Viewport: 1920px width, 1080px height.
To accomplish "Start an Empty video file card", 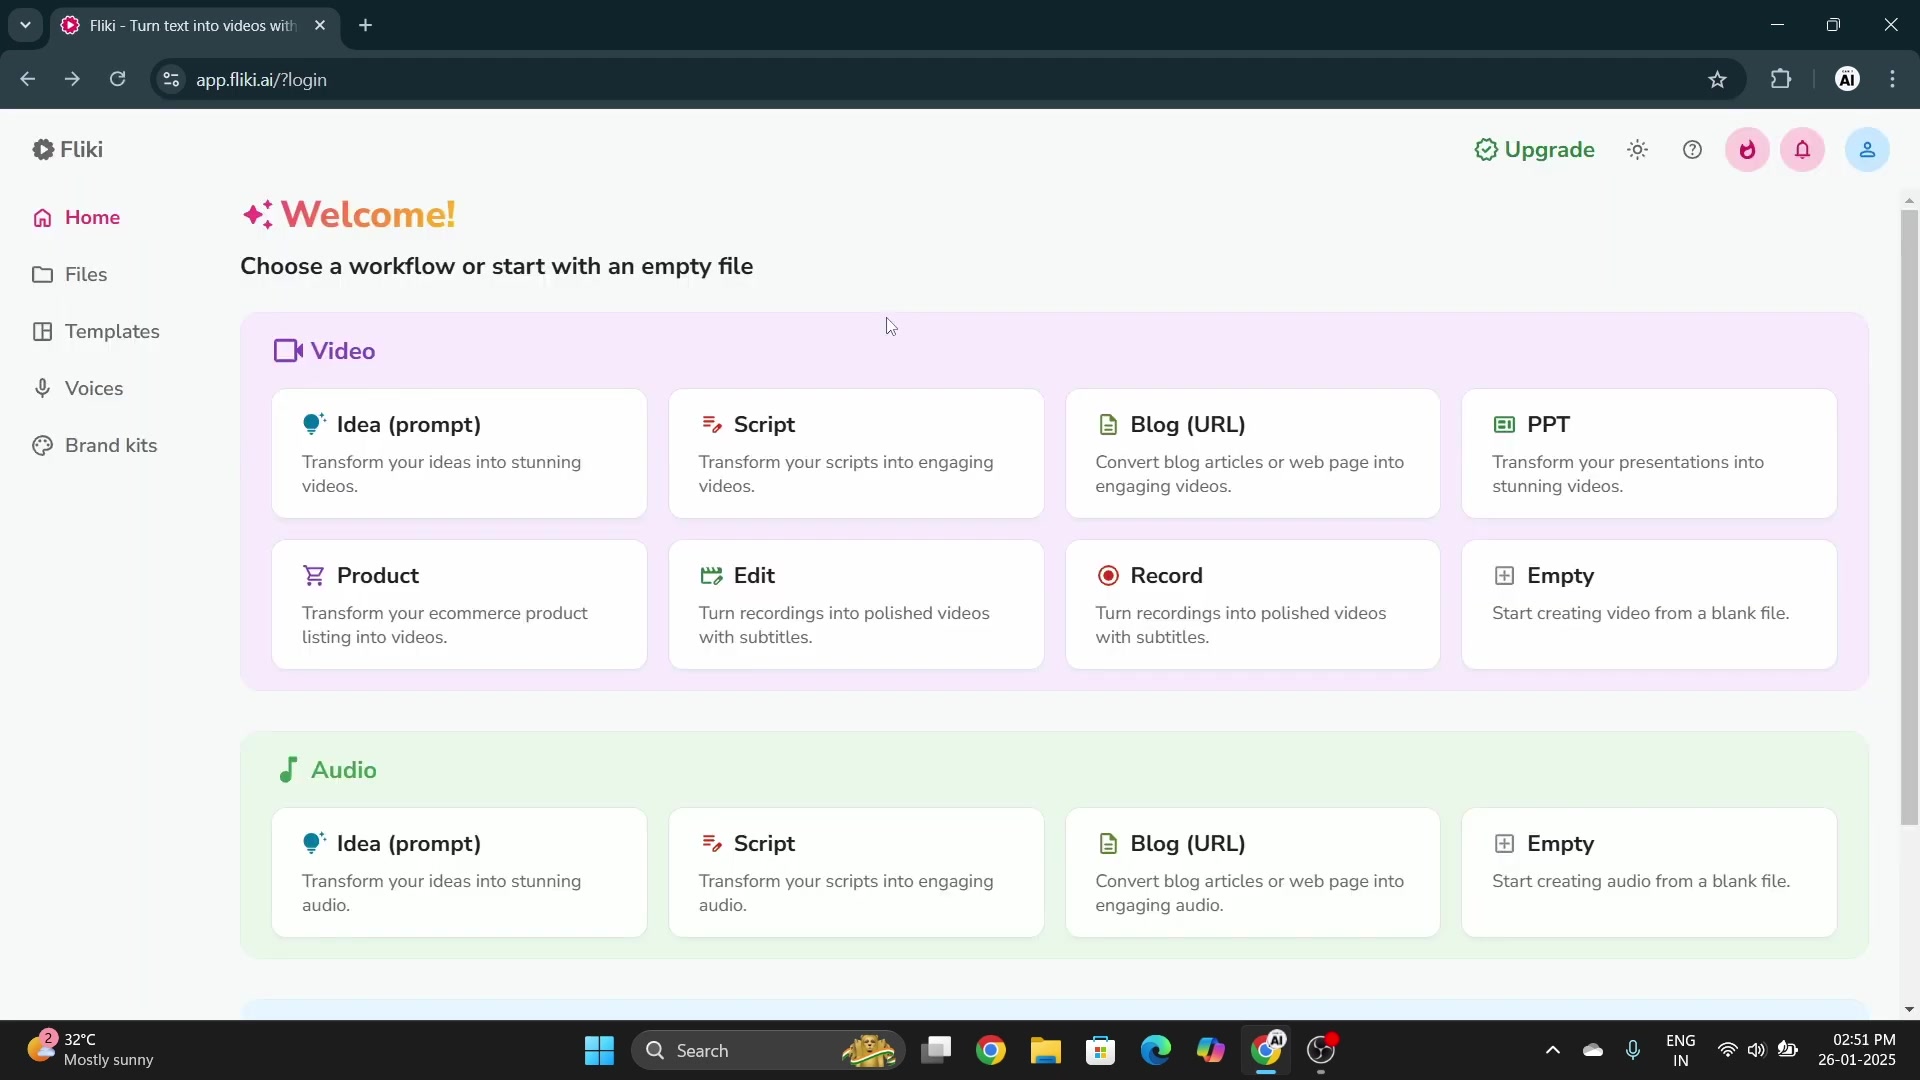I will [x=1649, y=605].
